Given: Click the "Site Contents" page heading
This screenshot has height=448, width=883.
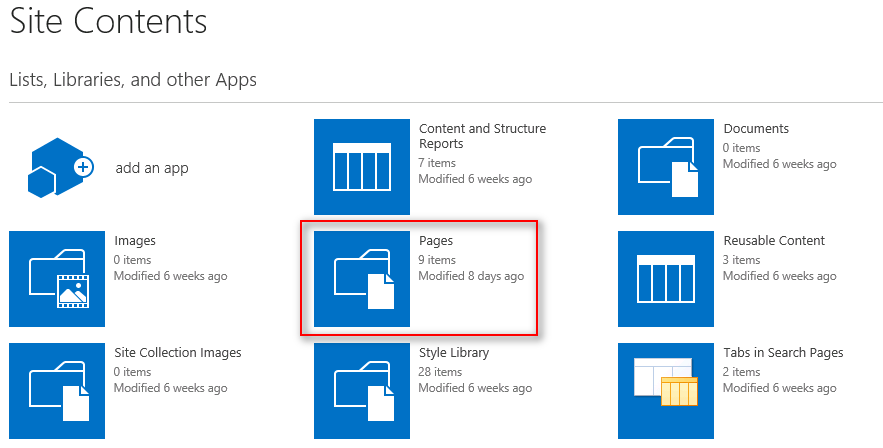Looking at the screenshot, I should point(109,22).
